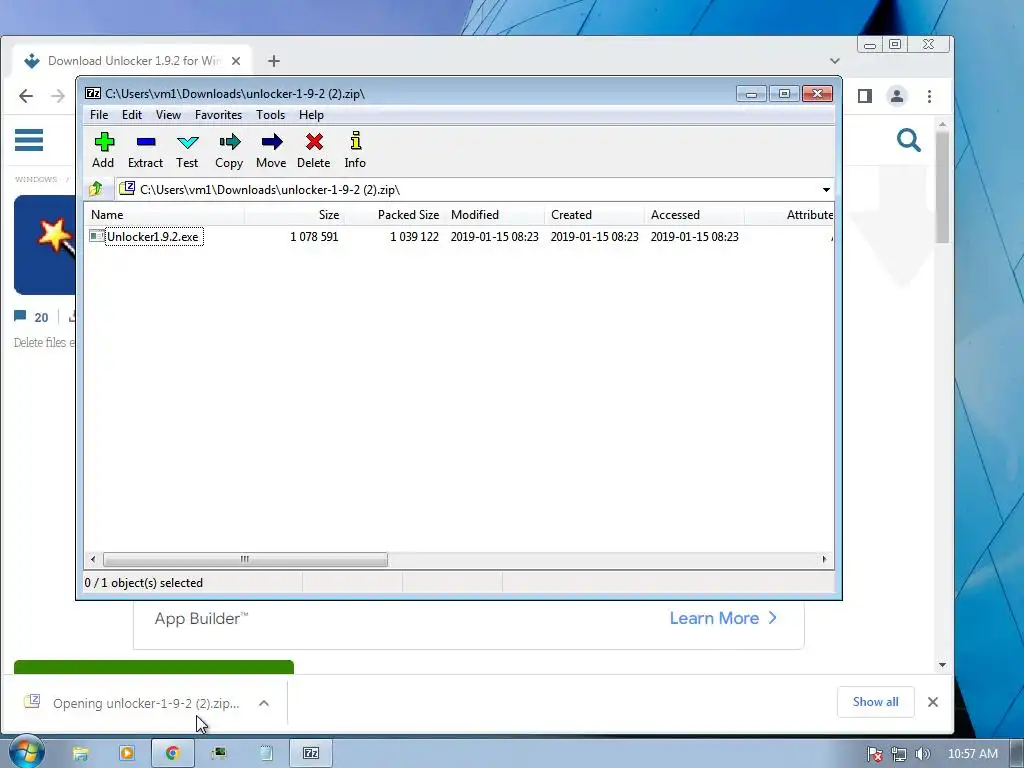Open the Edit menu in 7-Zip
Image resolution: width=1024 pixels, height=768 pixels.
point(132,115)
